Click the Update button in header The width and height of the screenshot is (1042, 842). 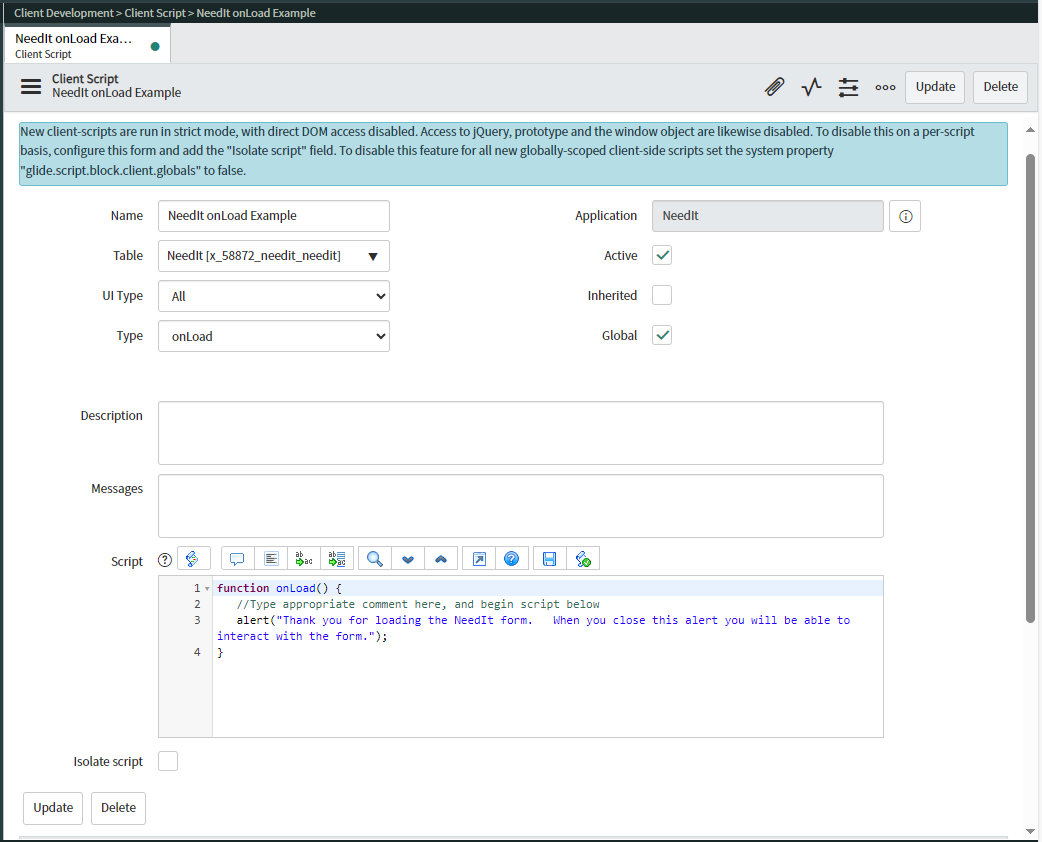click(x=935, y=87)
